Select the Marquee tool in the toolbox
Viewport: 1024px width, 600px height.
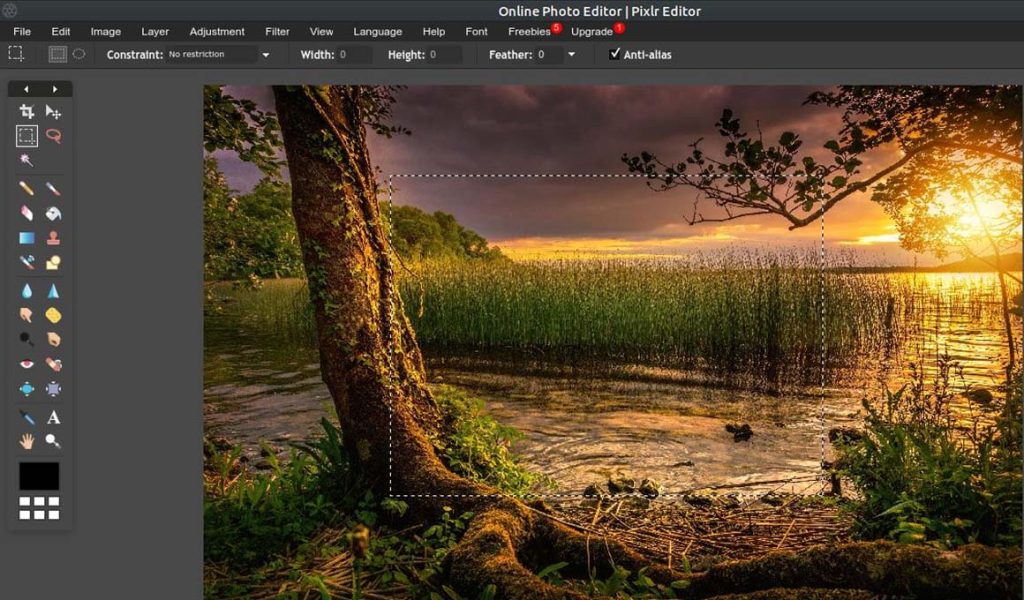26,136
